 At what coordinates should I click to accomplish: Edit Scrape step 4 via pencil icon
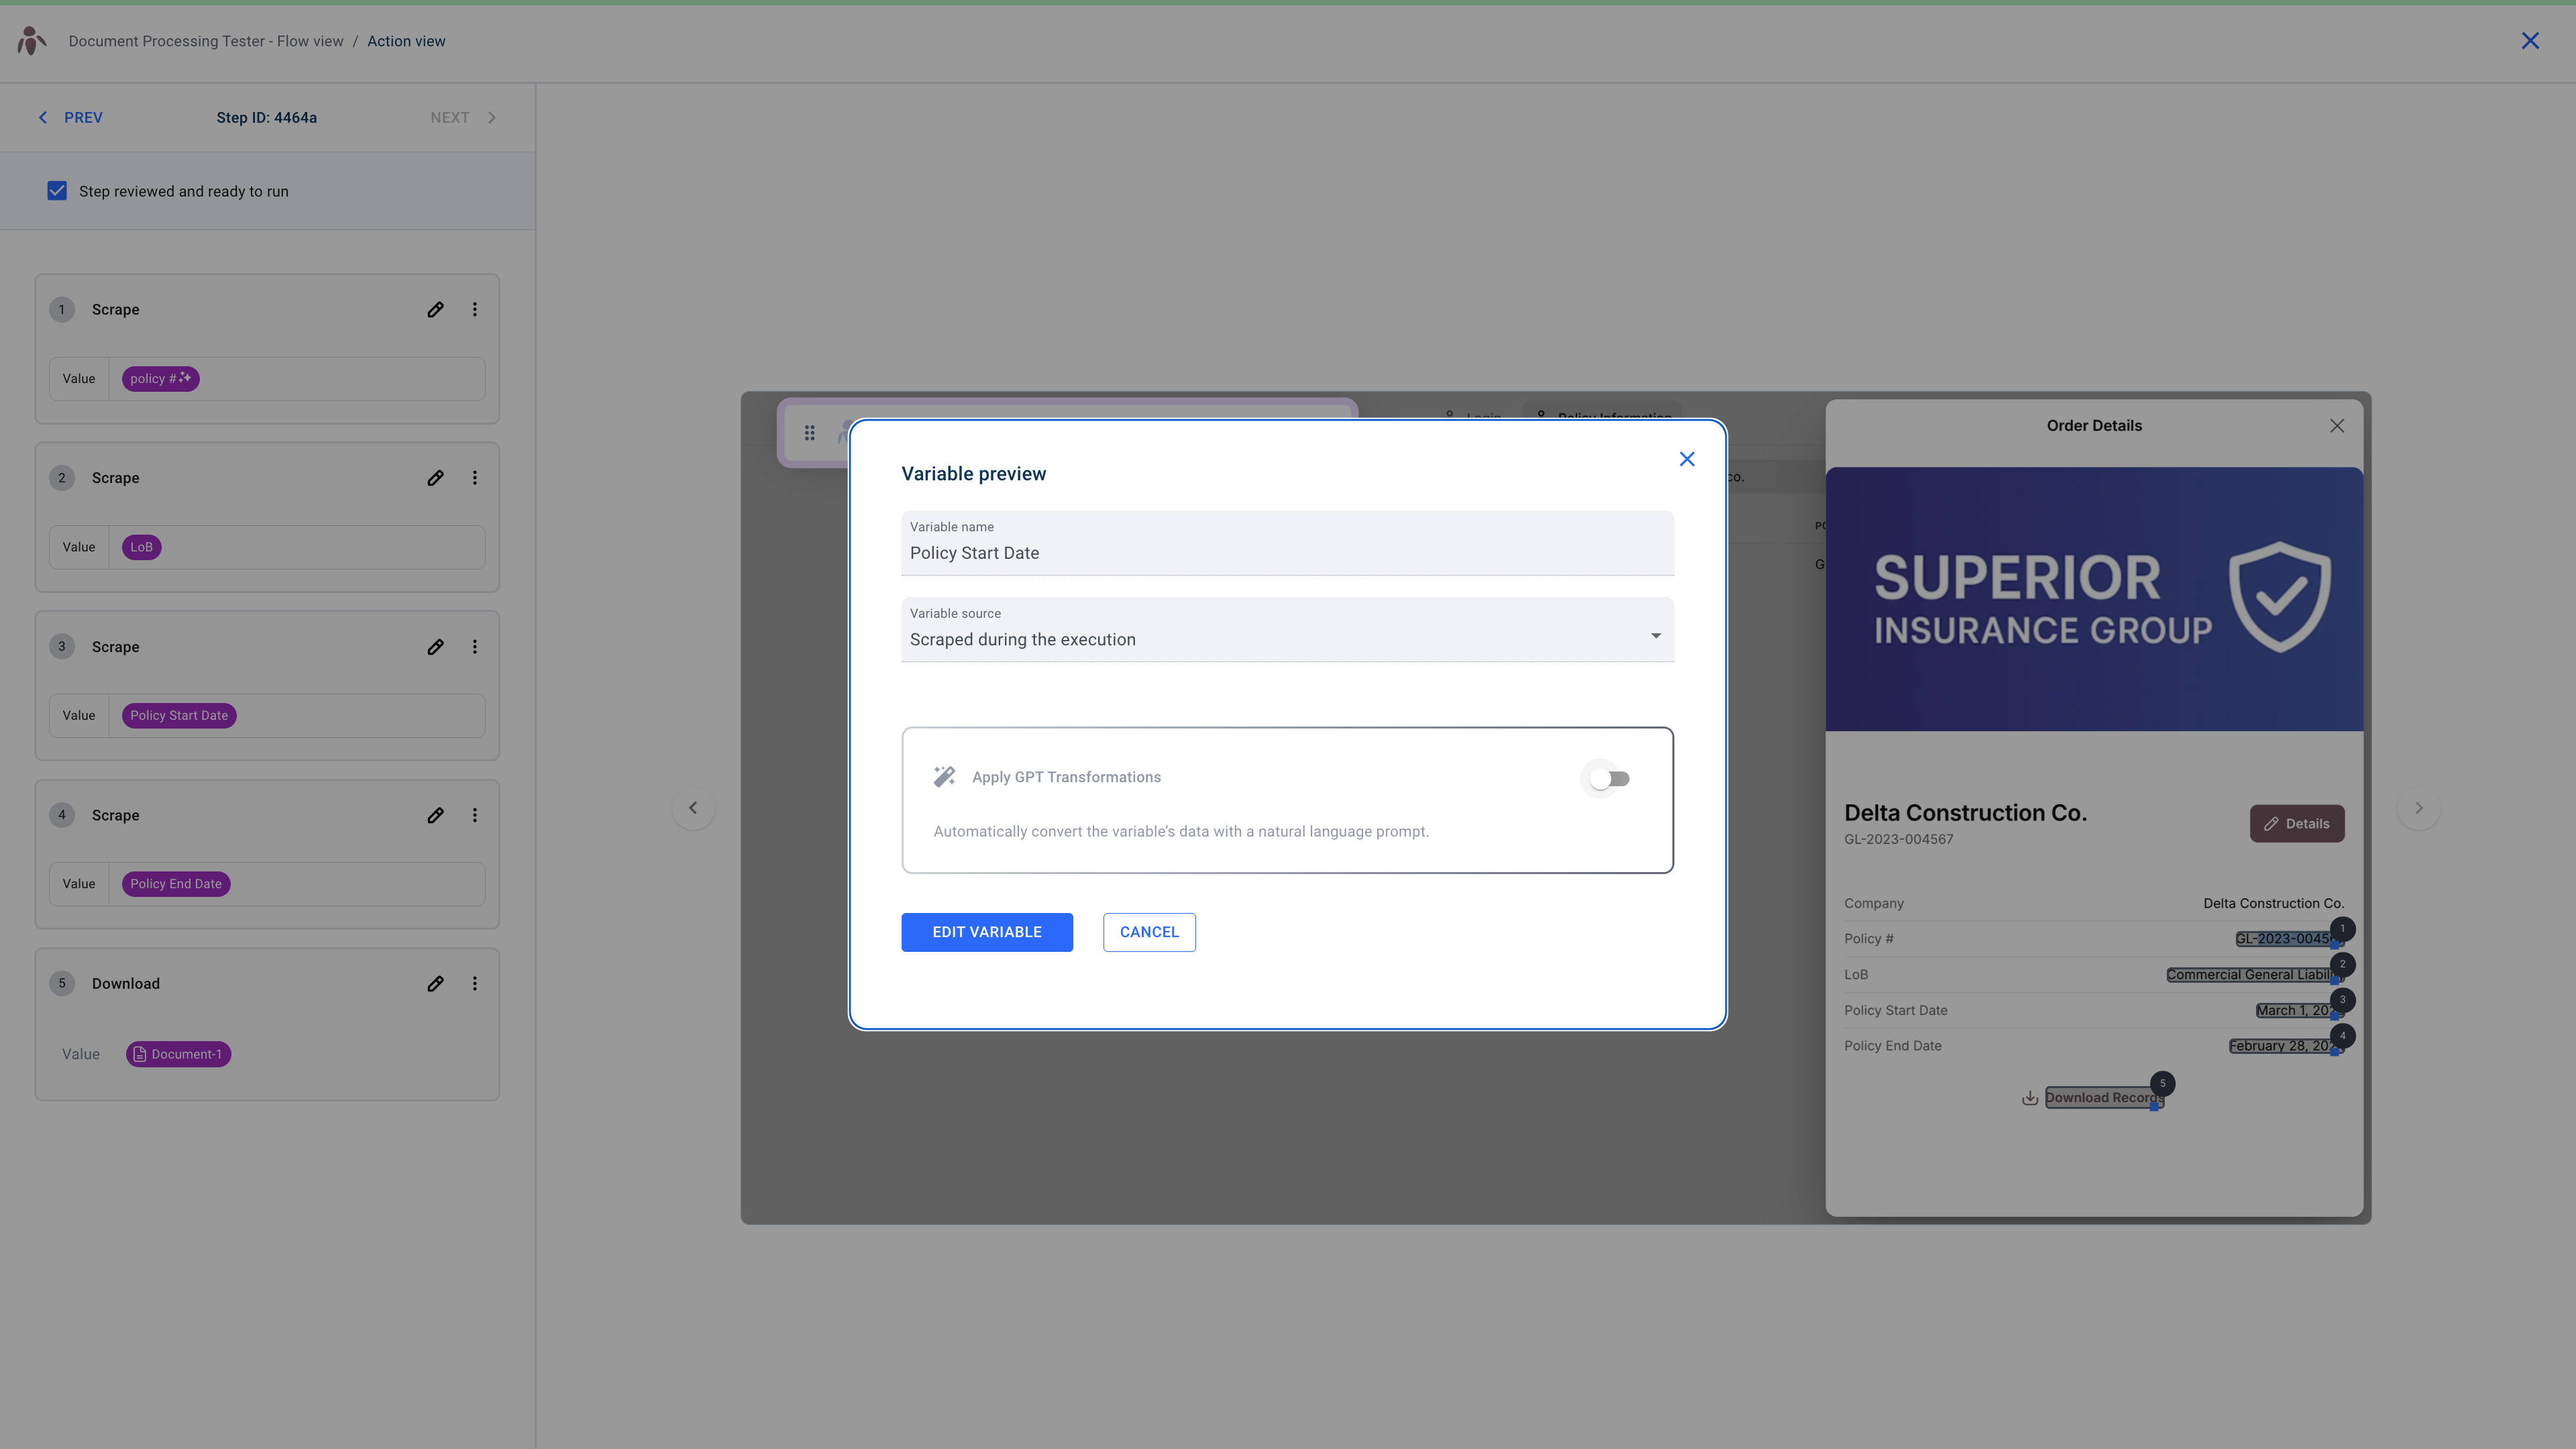tap(435, 815)
